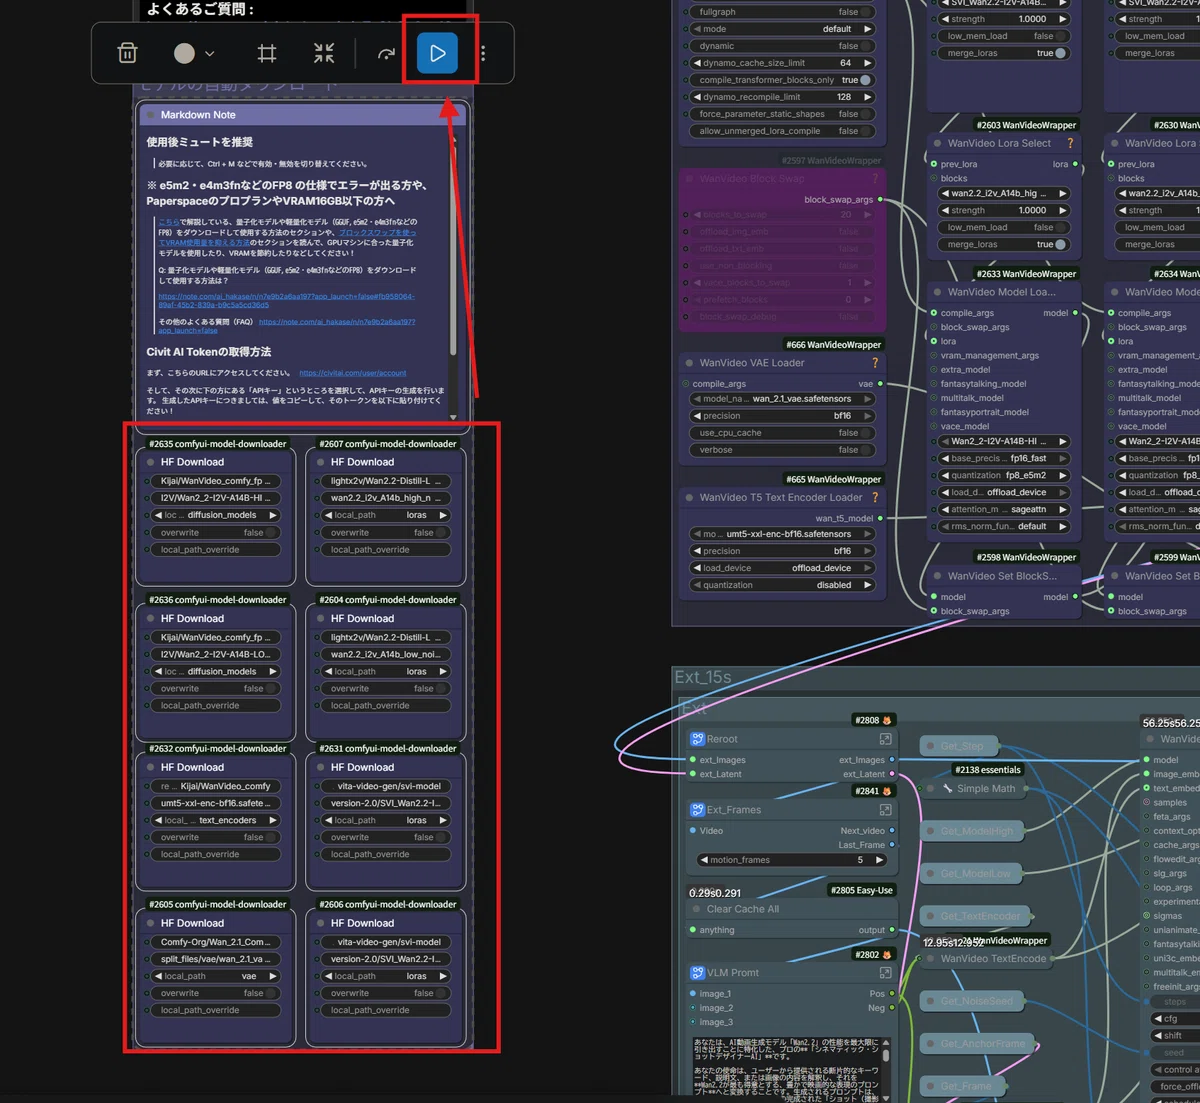The height and width of the screenshot is (1103, 1200).
Task: Collapse the WanVideo VAE Loader node via its dot
Action: (689, 363)
